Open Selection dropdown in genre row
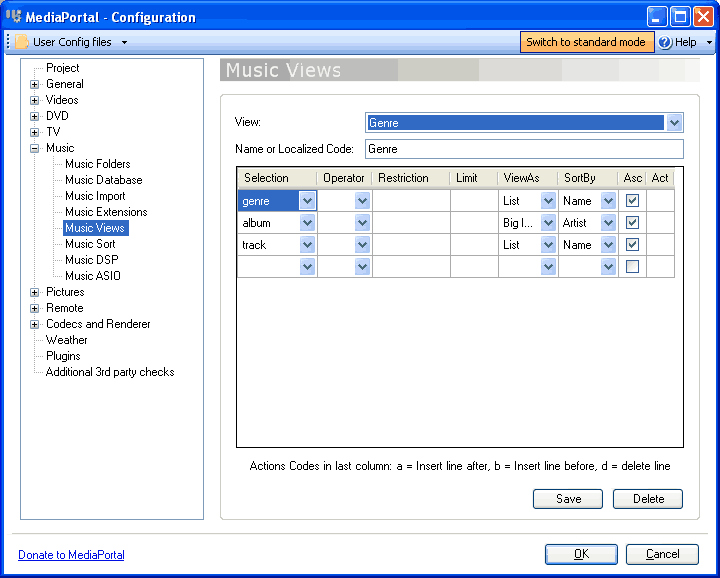Screen dimensions: 720x578 point(307,201)
